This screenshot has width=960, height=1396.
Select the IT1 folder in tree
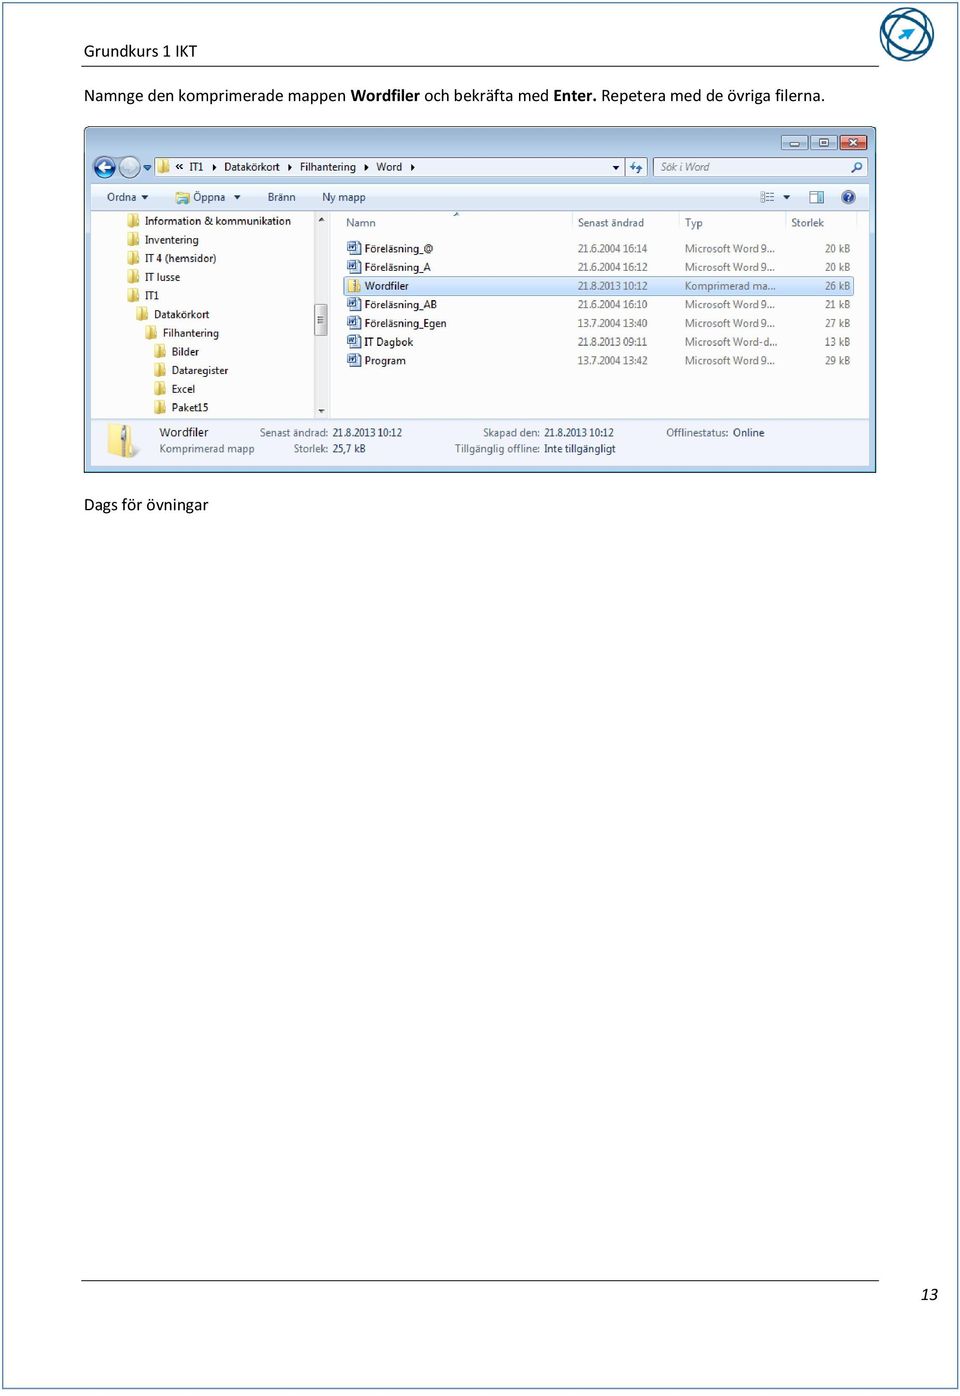[151, 295]
